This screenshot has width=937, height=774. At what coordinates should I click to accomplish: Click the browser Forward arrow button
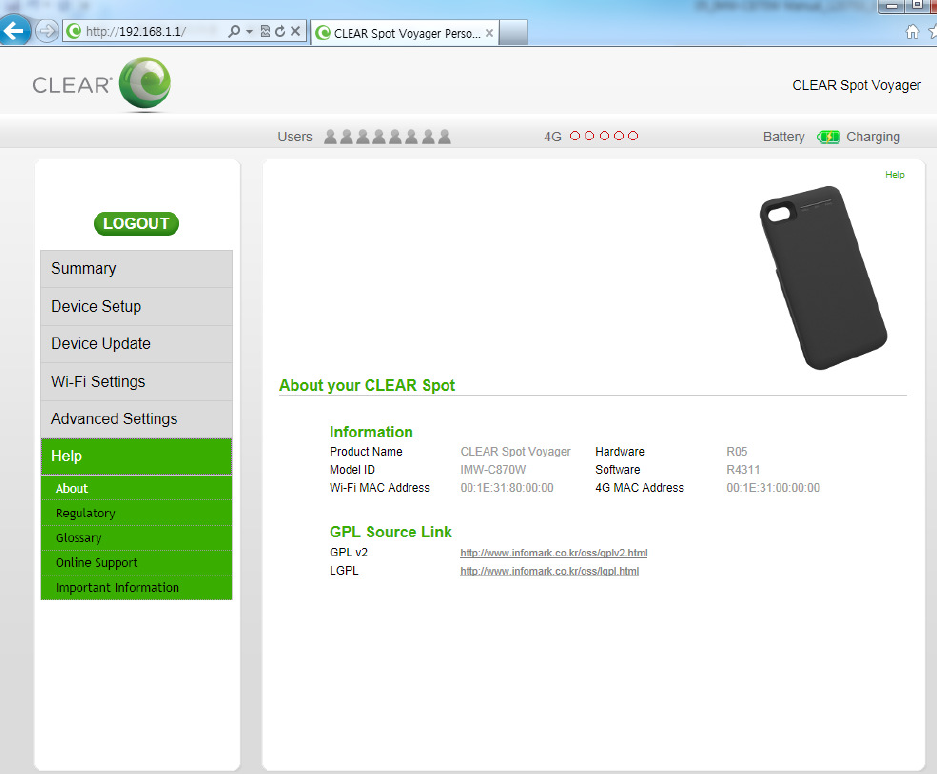click(x=47, y=31)
